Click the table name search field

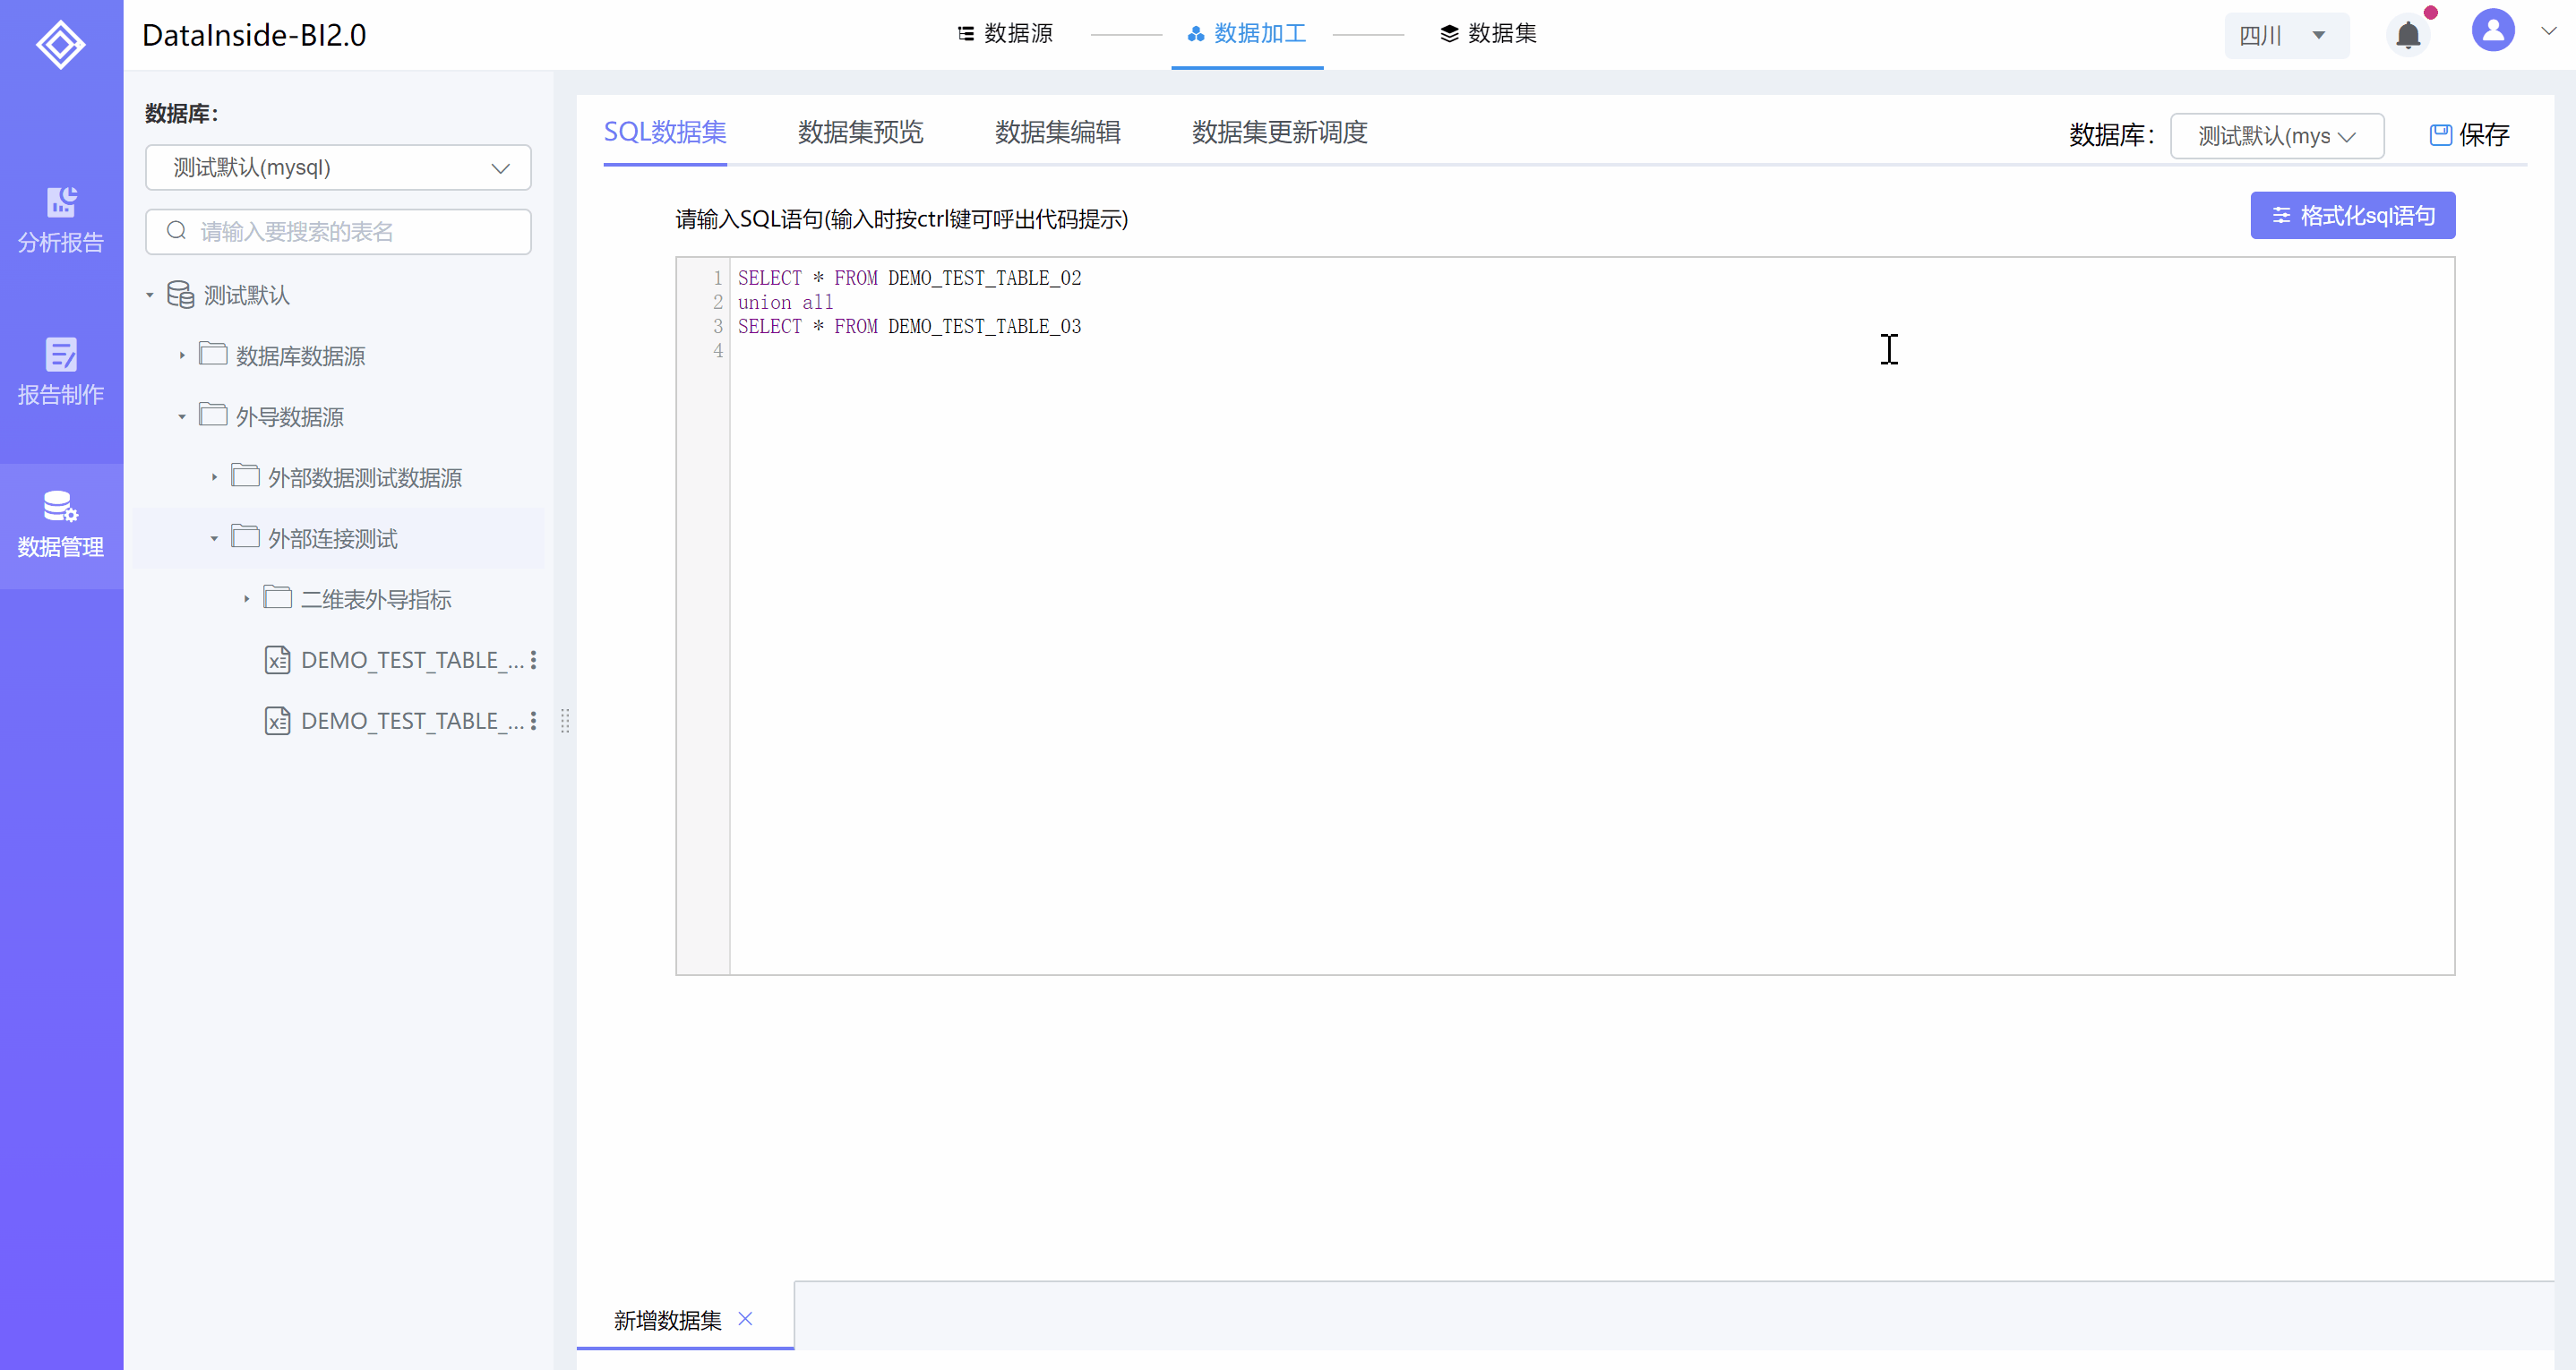338,231
